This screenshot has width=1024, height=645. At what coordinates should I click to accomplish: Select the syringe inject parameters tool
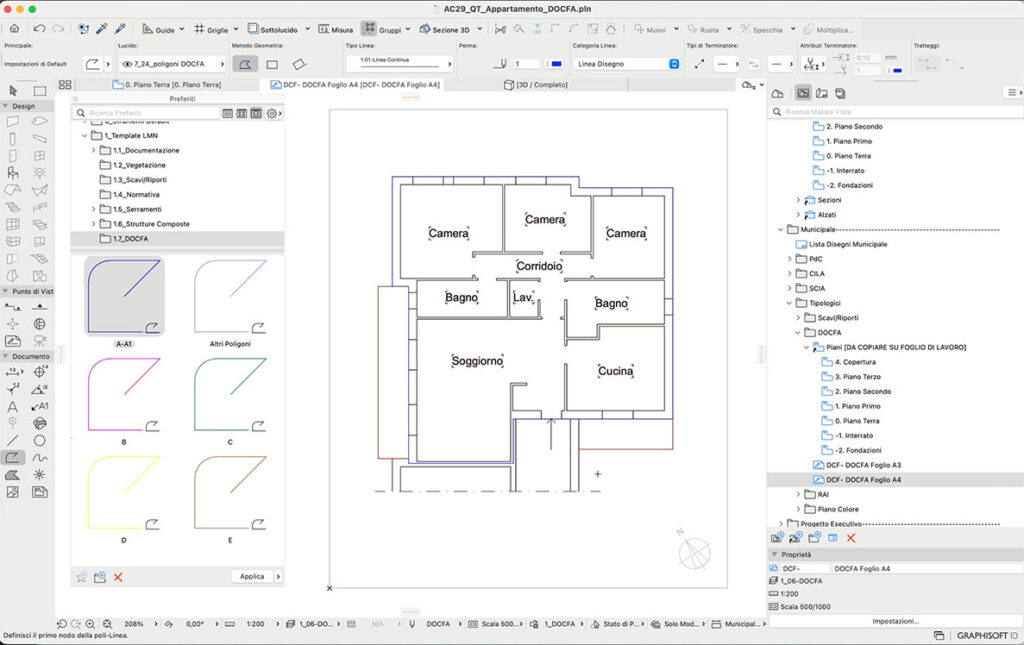click(120, 29)
